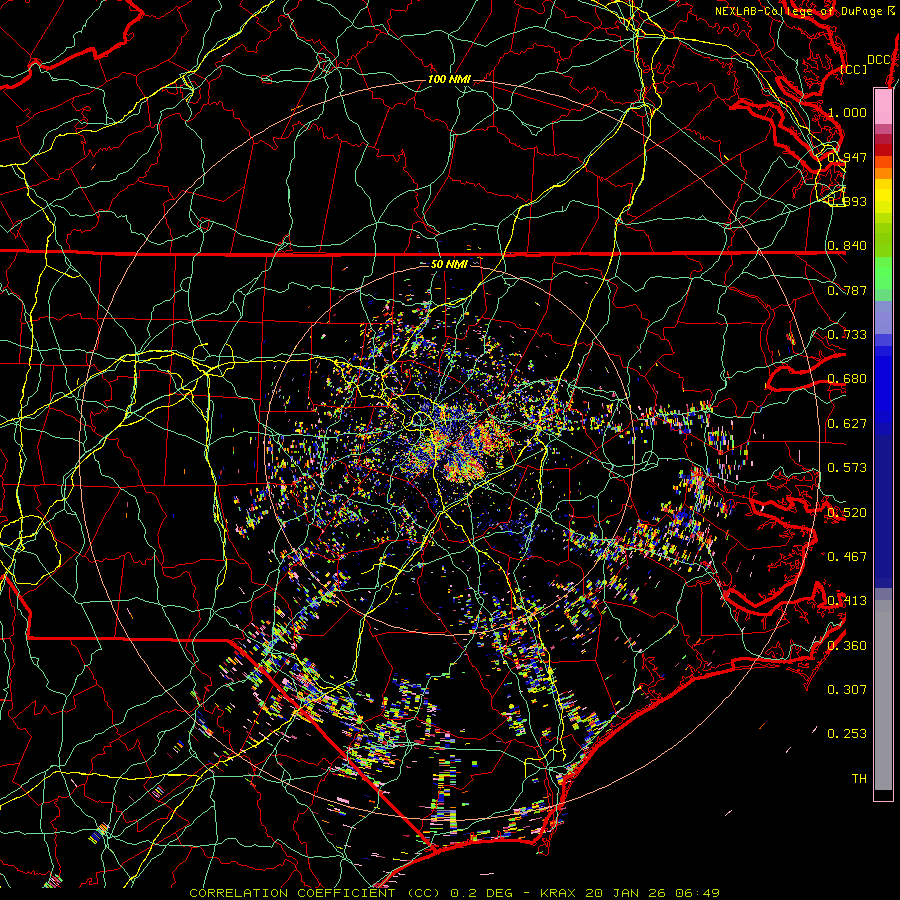This screenshot has width=900, height=900.
Task: Click the 0.840 scale value
Action: point(847,246)
